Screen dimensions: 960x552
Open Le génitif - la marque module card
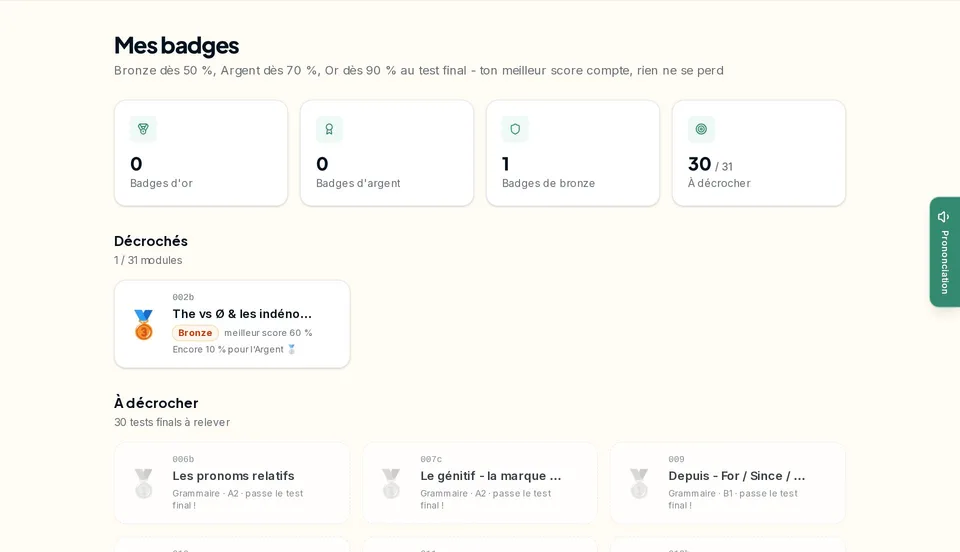(480, 483)
